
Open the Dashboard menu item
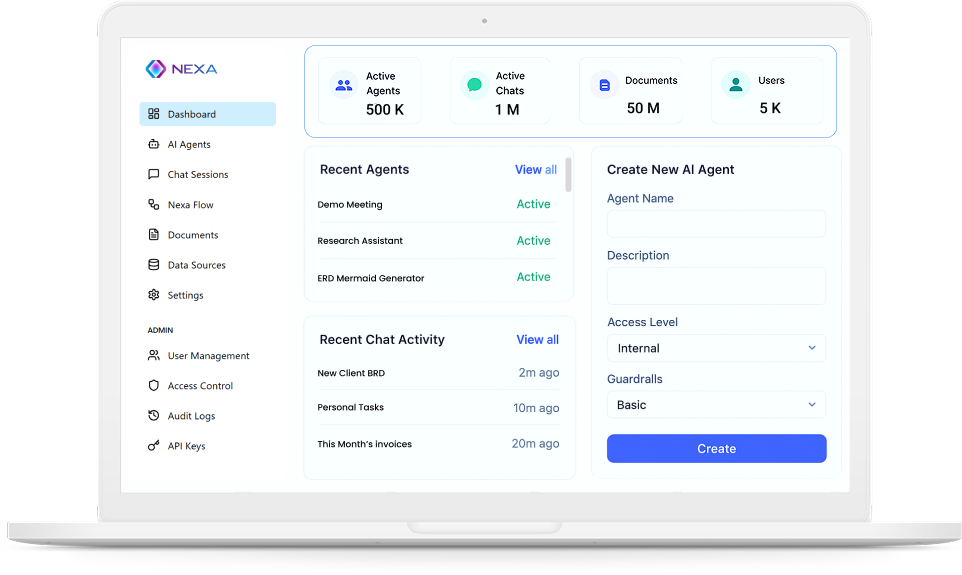click(207, 114)
